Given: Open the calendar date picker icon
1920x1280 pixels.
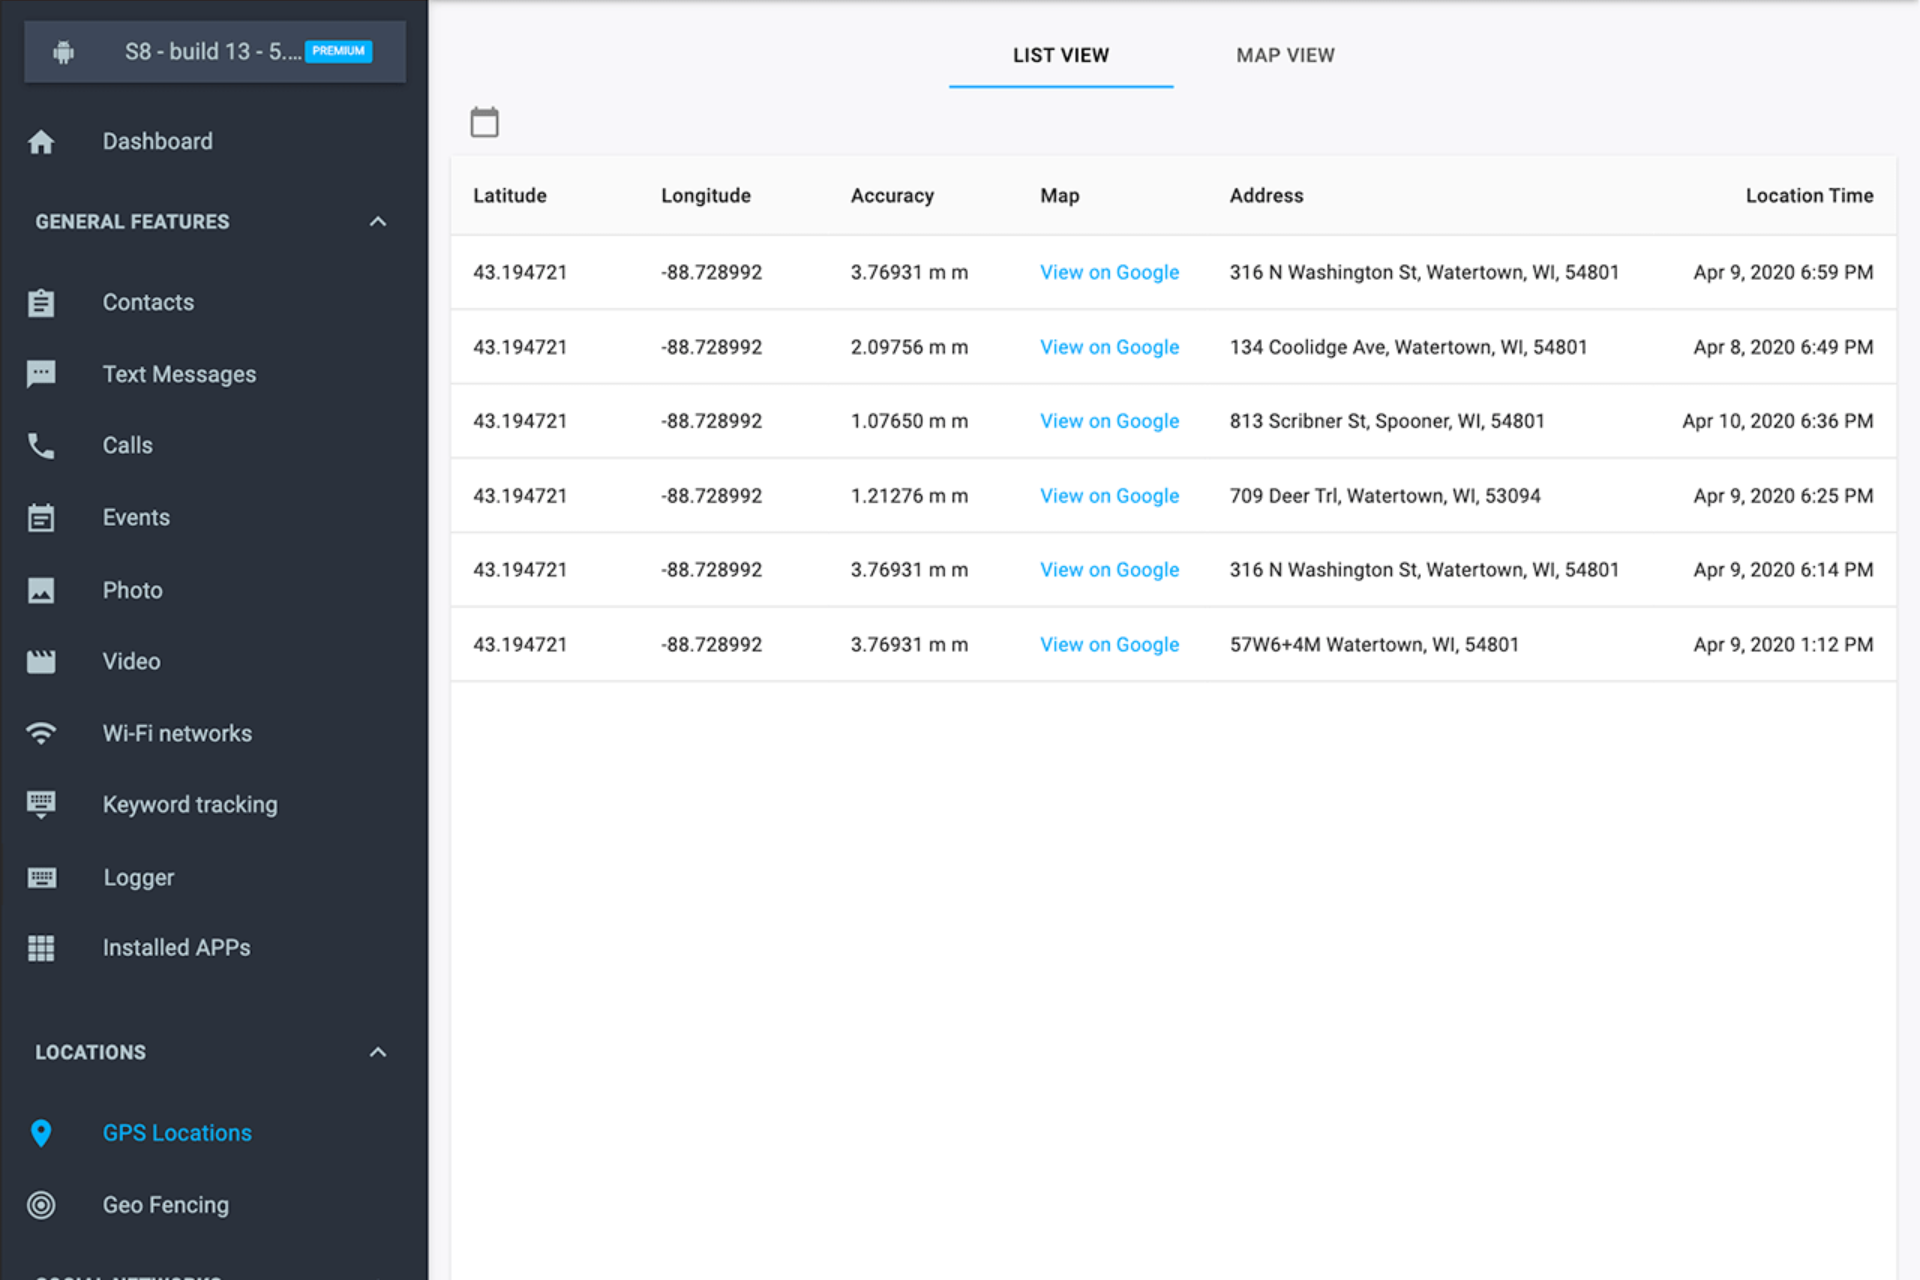Looking at the screenshot, I should (x=484, y=122).
